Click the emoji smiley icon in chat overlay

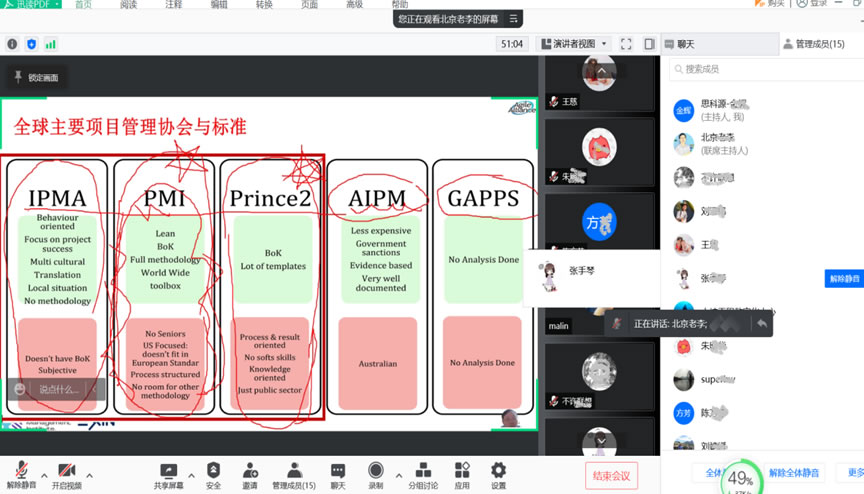click(20, 389)
